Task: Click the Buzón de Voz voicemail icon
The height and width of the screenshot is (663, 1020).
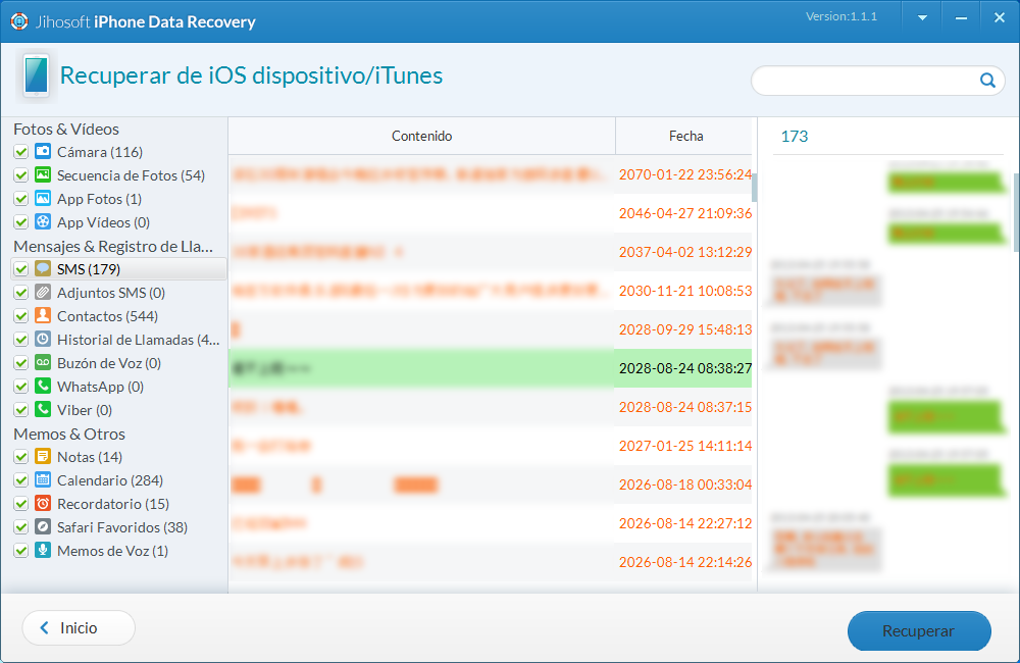Action: point(43,362)
